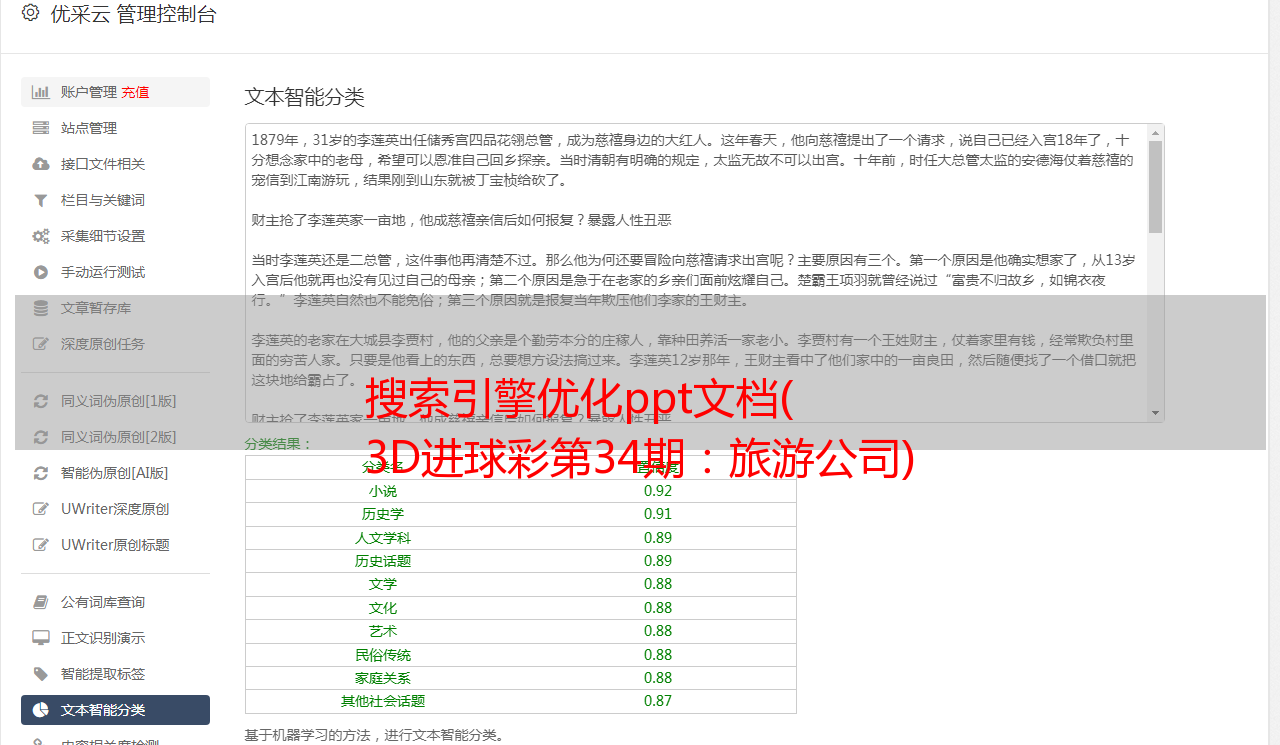Click the 历史学 category cell

tap(383, 514)
